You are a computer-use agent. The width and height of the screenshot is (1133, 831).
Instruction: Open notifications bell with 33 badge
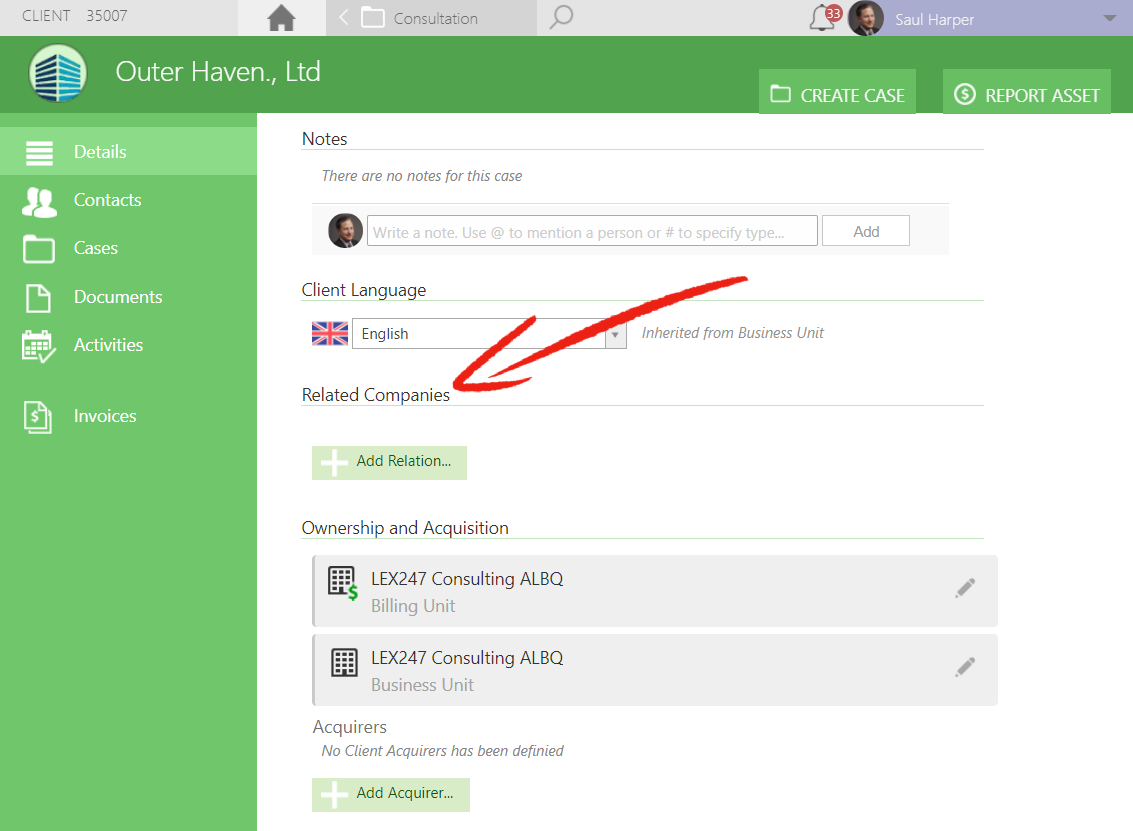[824, 17]
